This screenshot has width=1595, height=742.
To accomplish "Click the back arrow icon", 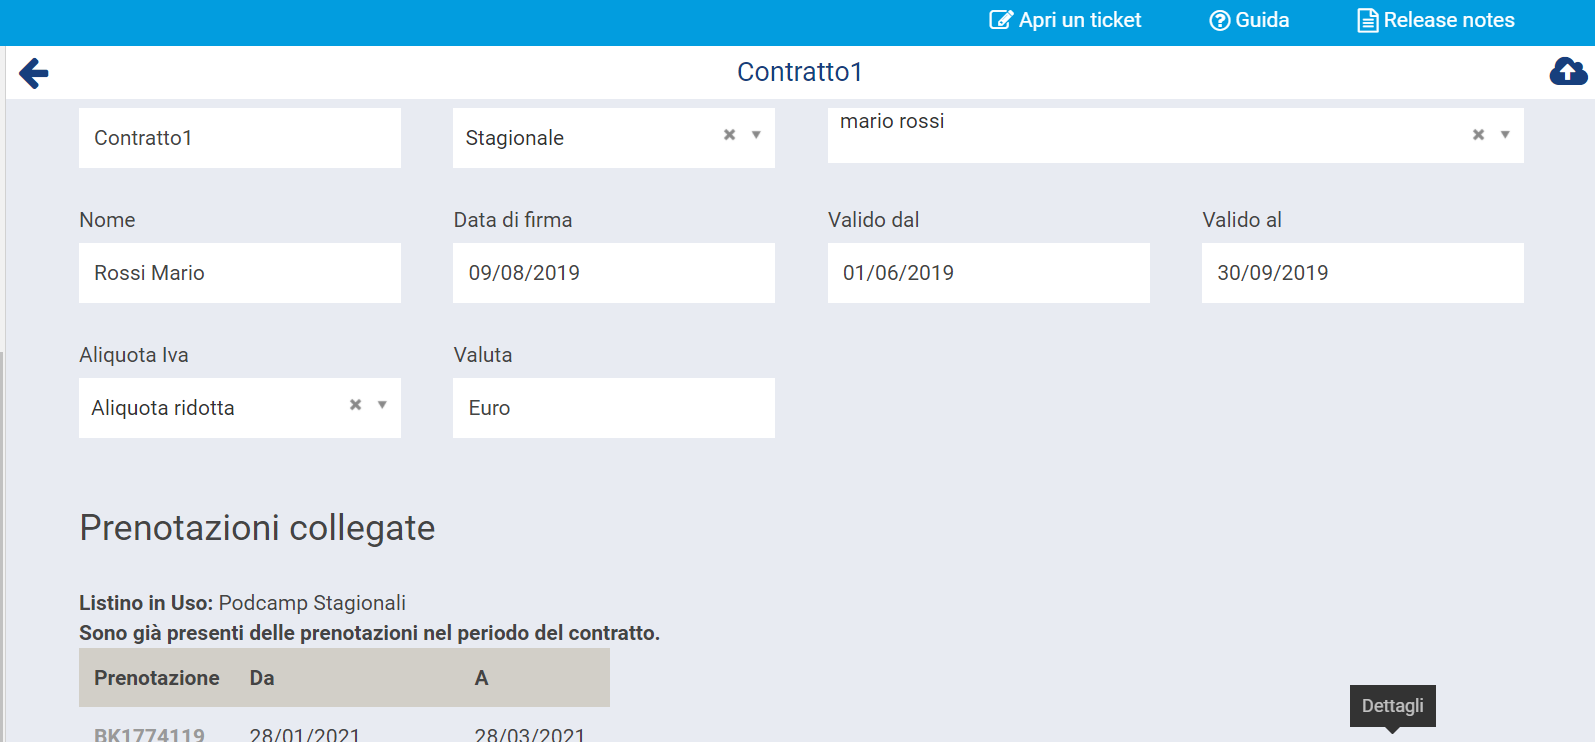I will click(34, 73).
